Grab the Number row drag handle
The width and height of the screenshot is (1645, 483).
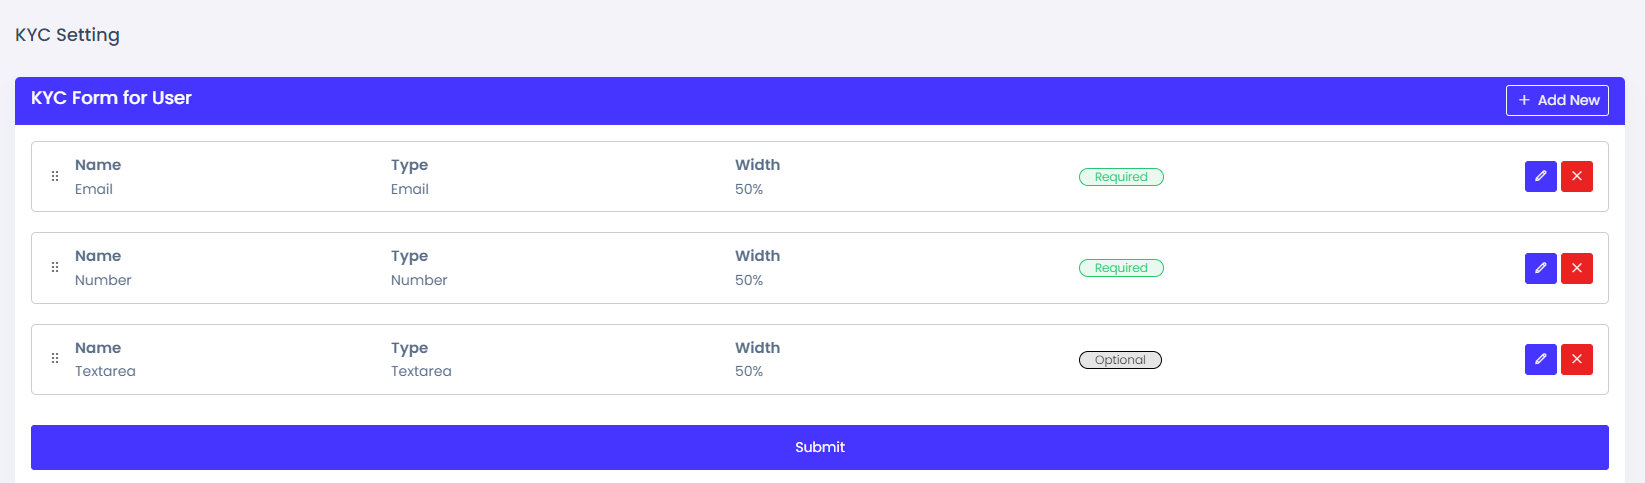tap(55, 268)
